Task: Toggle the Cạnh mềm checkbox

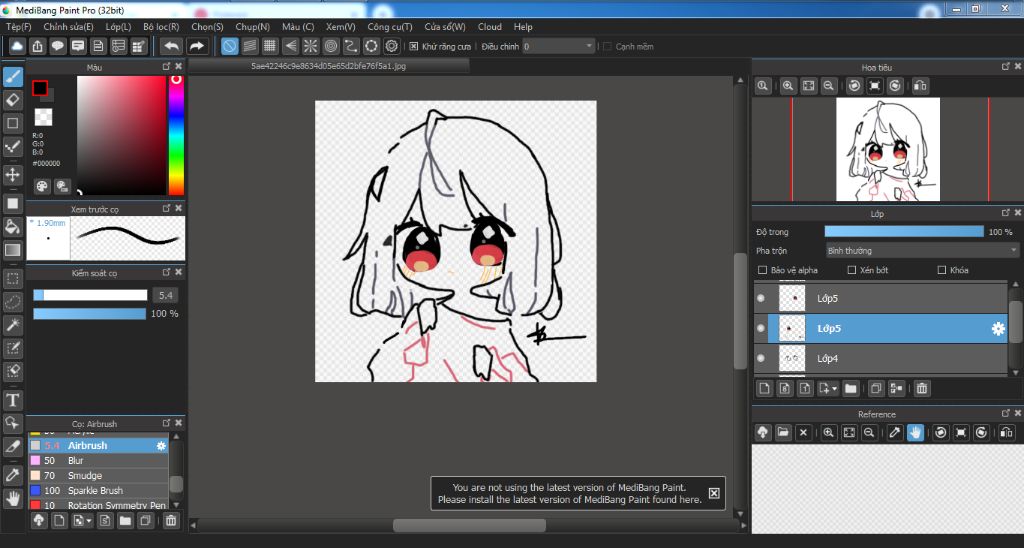Action: pyautogui.click(x=607, y=46)
